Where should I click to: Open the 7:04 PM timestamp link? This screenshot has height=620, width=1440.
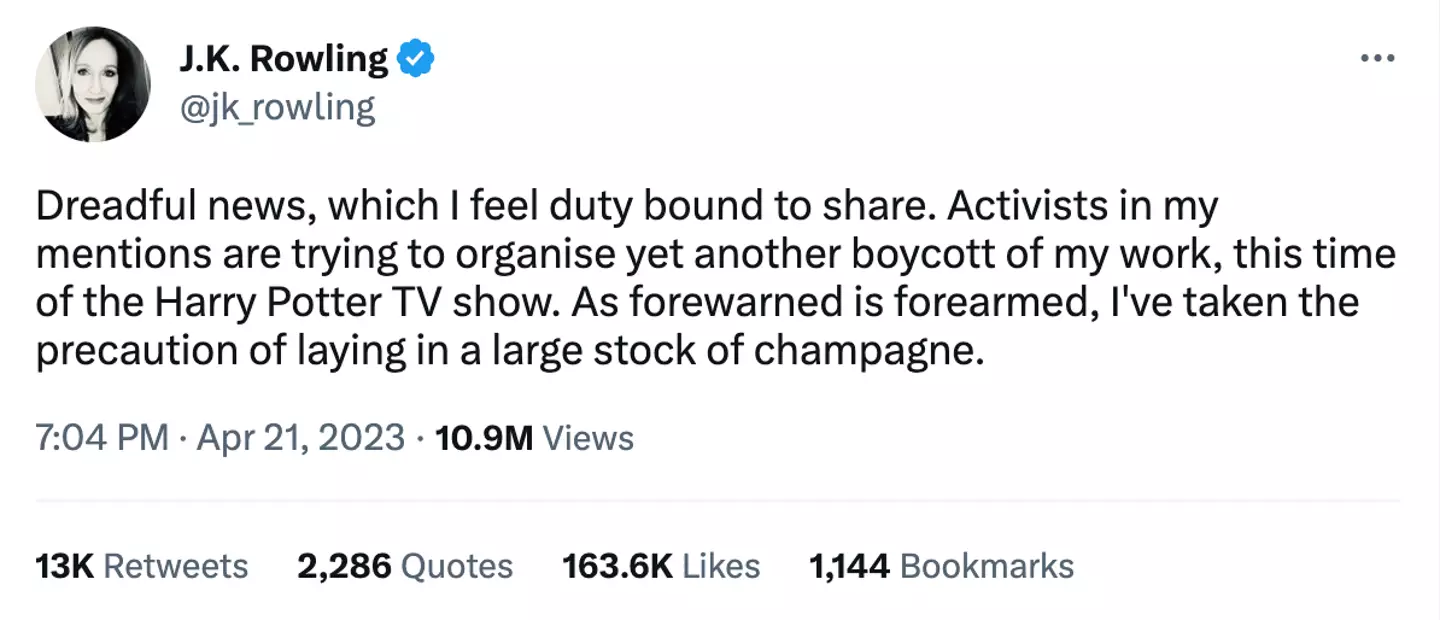tap(100, 438)
